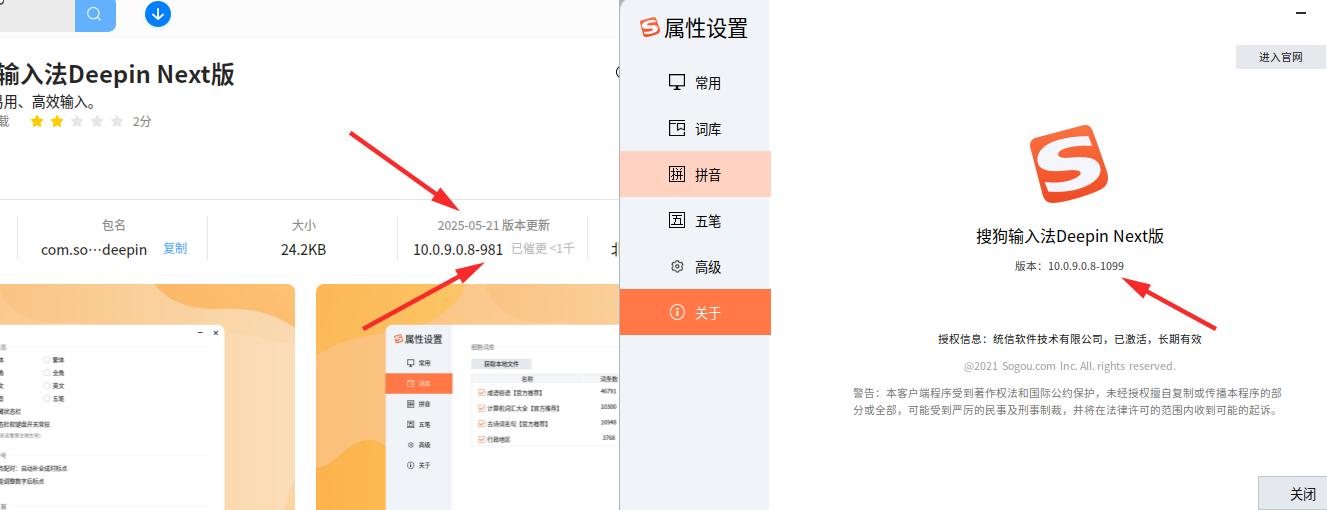Copy package name via 复制 link

(175, 249)
